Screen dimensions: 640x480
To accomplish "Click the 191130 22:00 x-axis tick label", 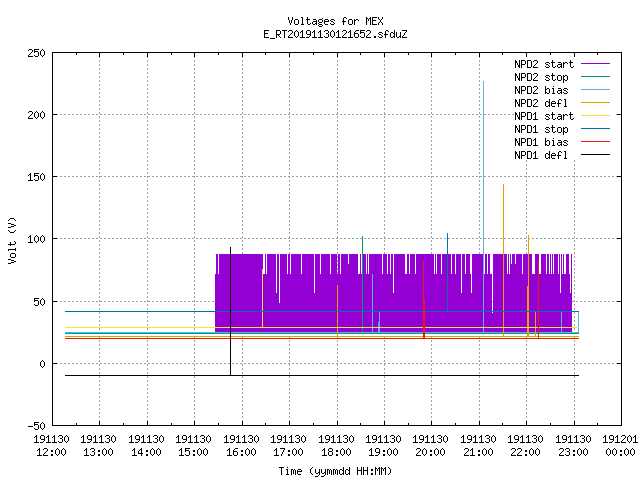I will [526, 446].
